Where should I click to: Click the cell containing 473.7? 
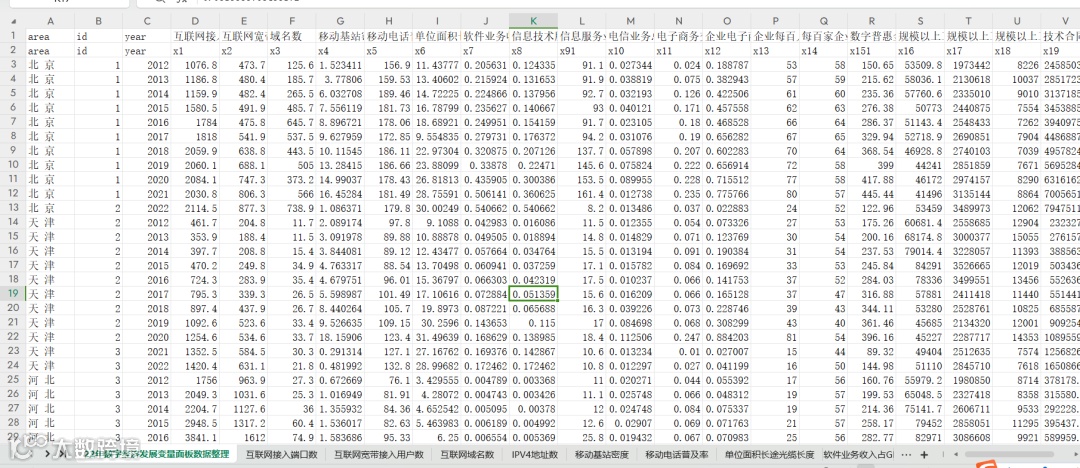(x=245, y=65)
